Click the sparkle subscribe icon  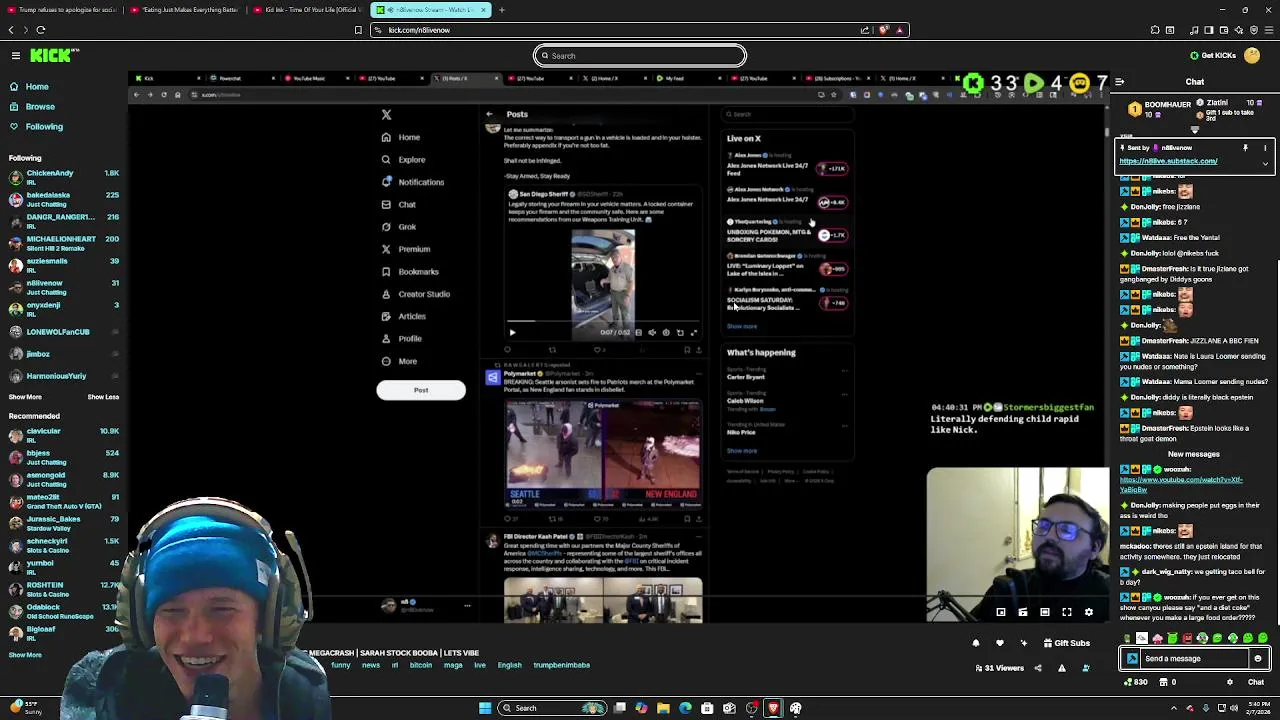tap(1023, 643)
